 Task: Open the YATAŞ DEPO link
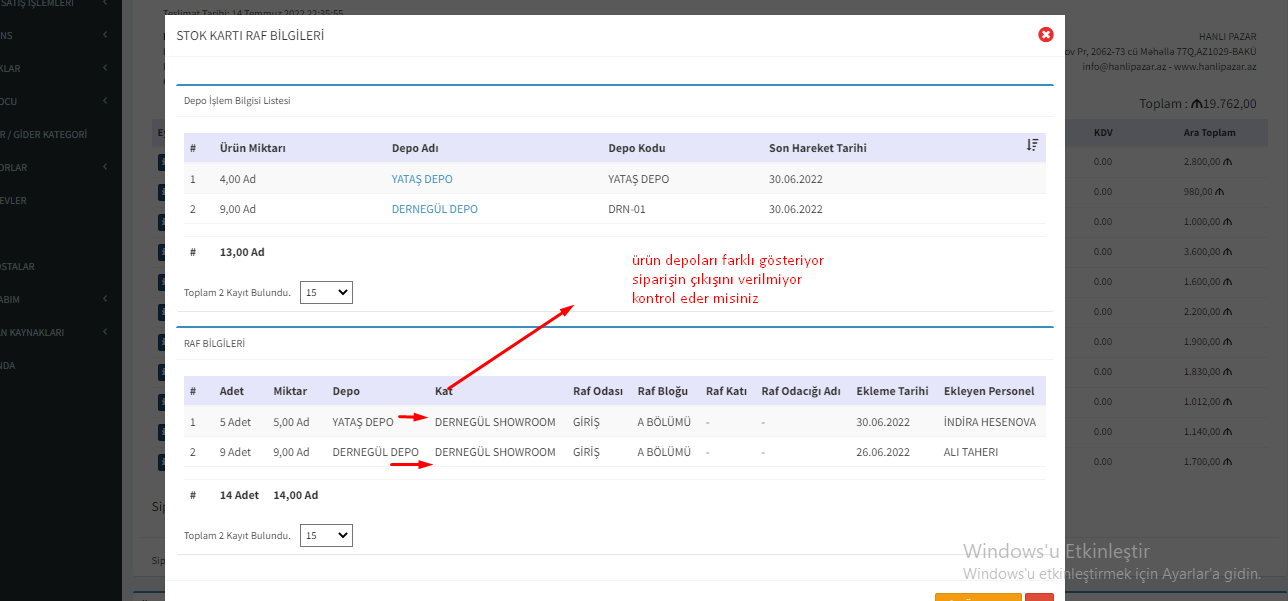coord(422,179)
